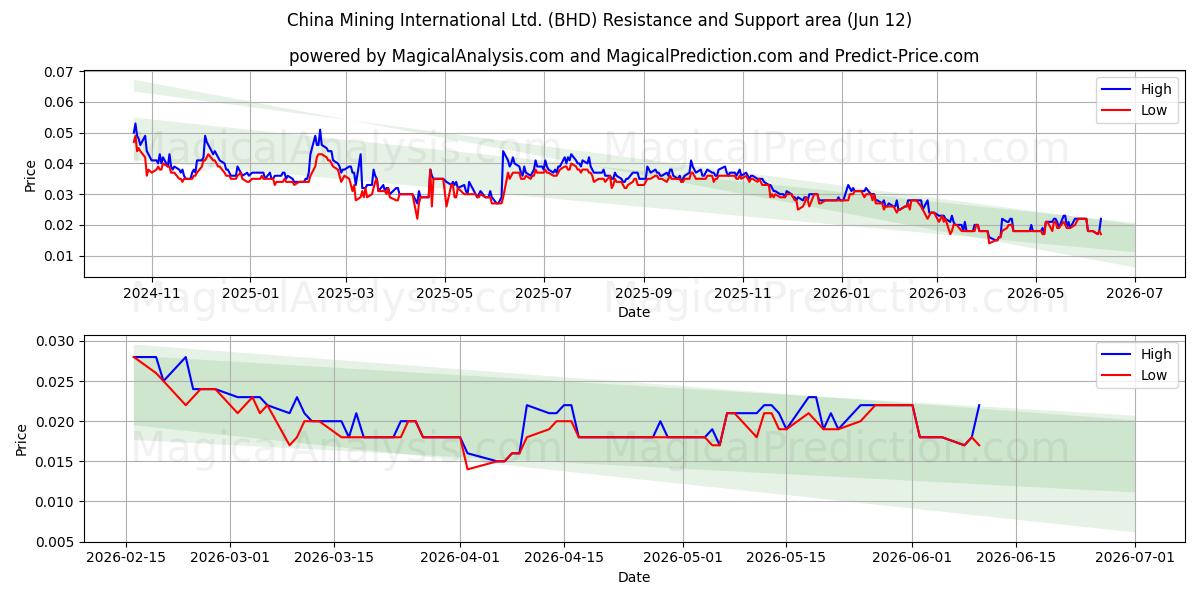Click the 2025-01 date tick label
This screenshot has width=1200, height=600.
249,294
